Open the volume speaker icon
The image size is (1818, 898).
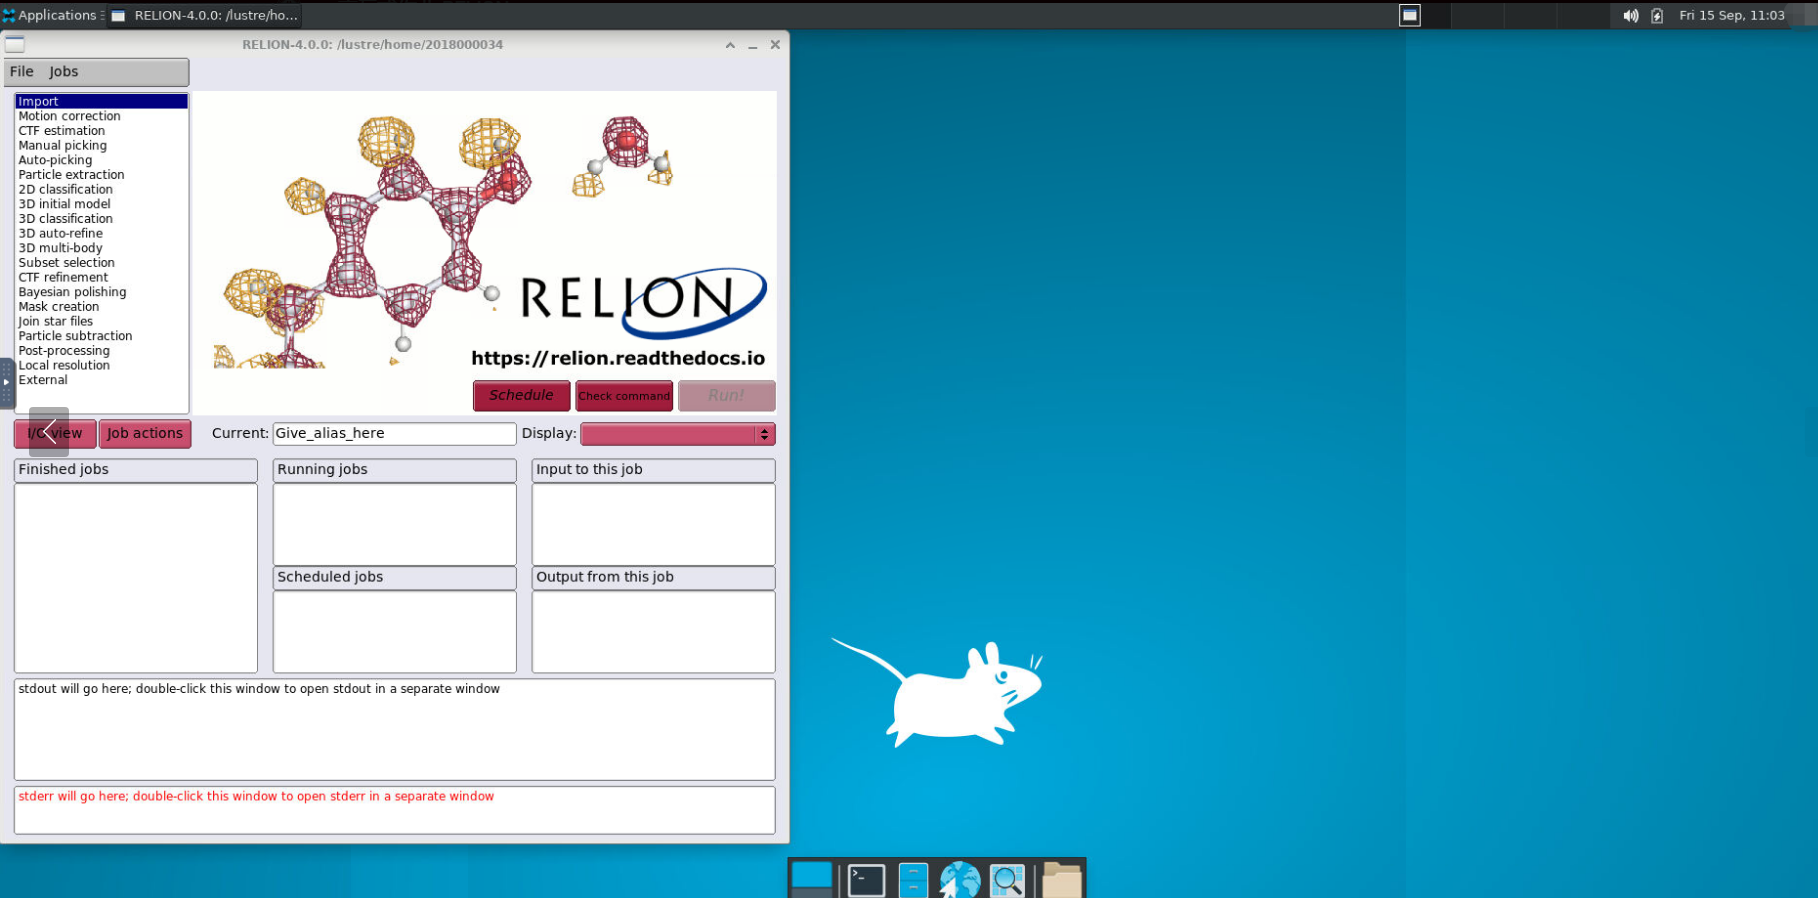(x=1630, y=15)
